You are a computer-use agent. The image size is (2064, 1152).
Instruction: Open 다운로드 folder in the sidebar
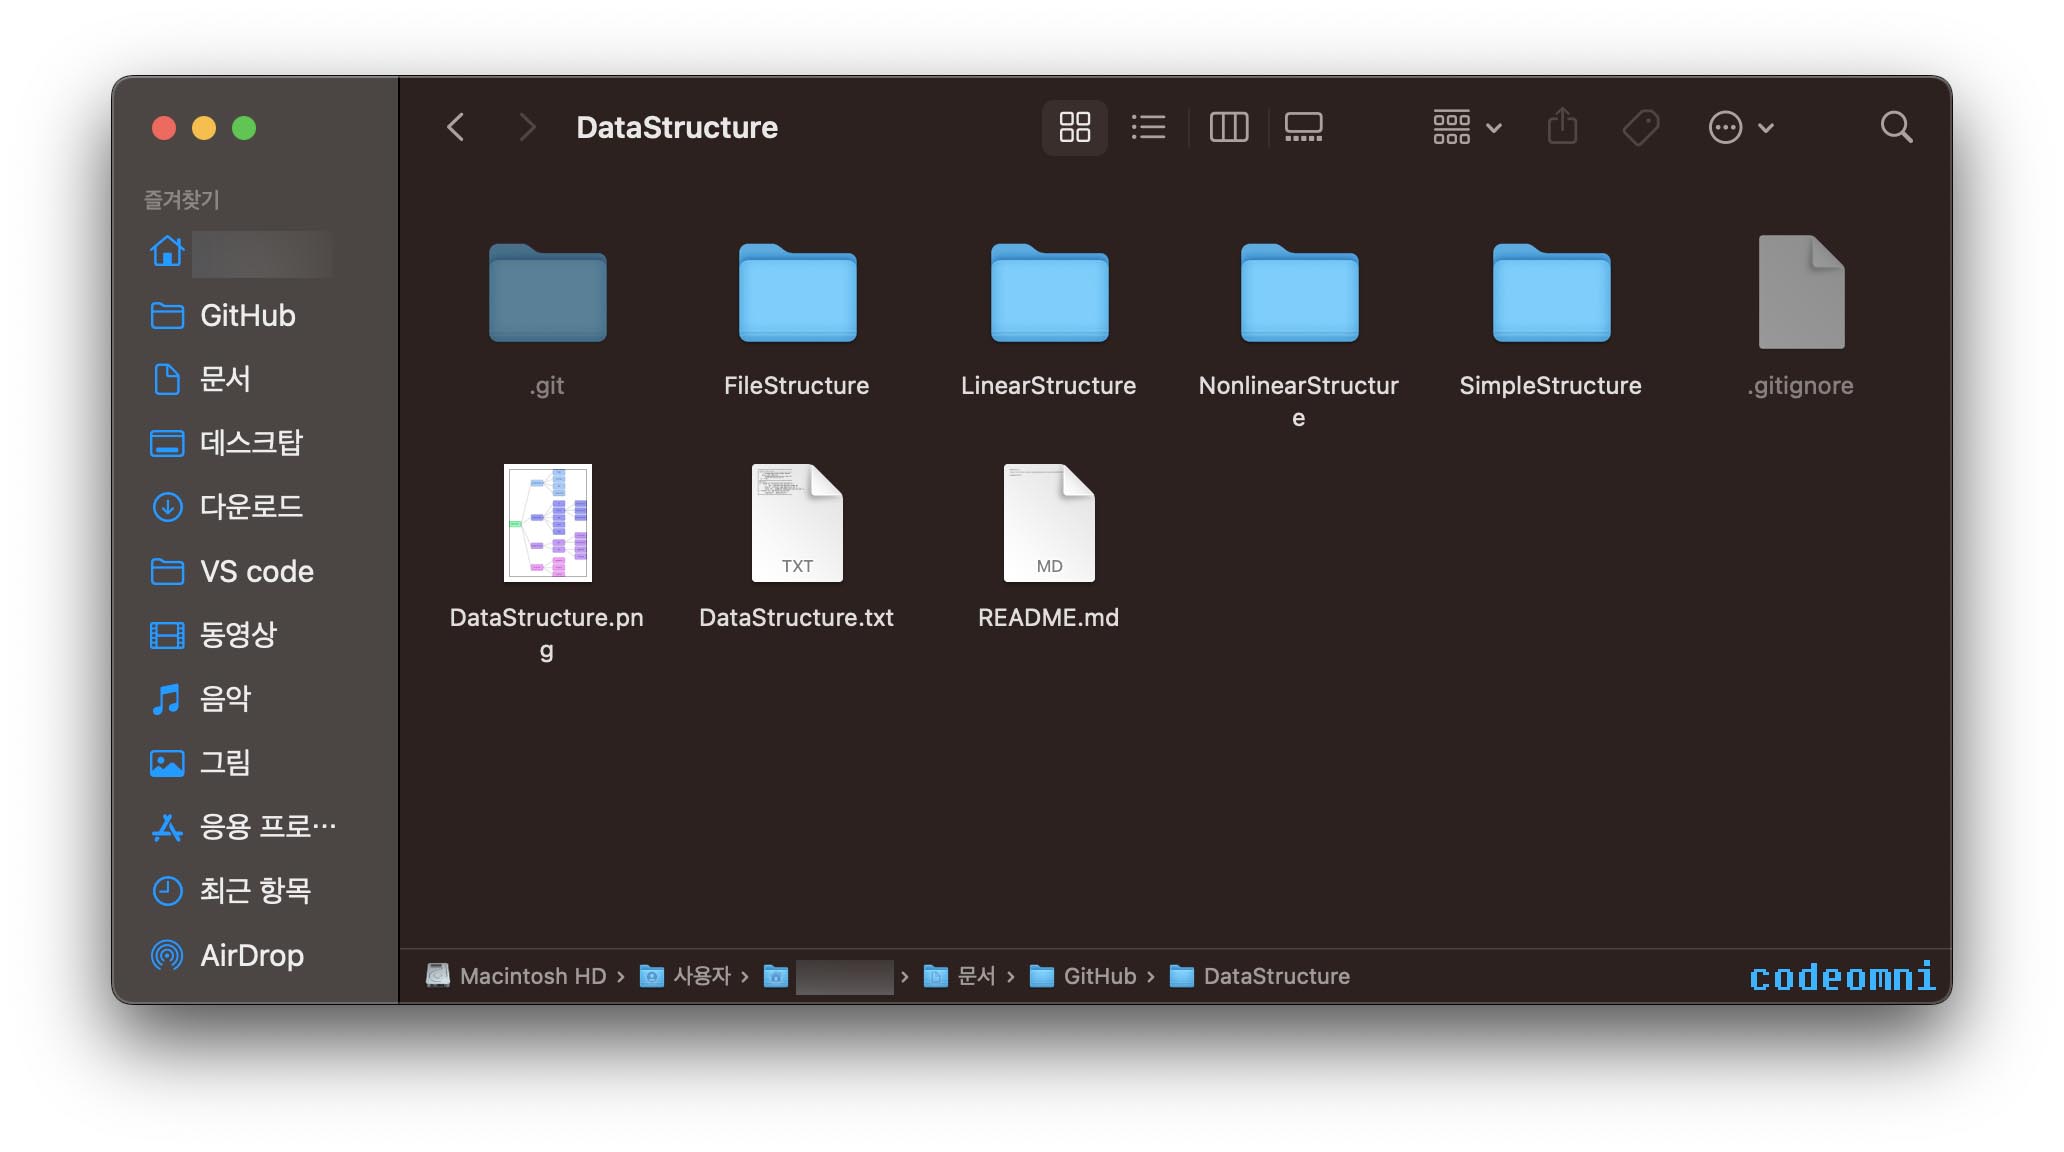pos(250,507)
